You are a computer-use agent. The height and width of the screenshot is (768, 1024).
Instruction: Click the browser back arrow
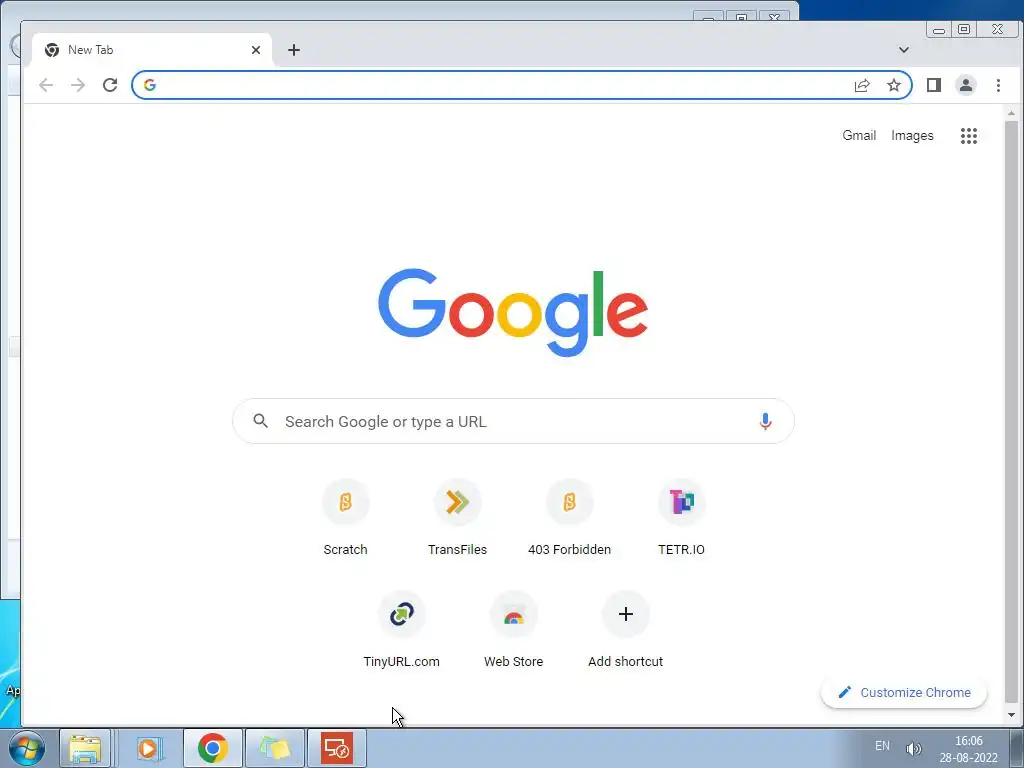[x=46, y=85]
